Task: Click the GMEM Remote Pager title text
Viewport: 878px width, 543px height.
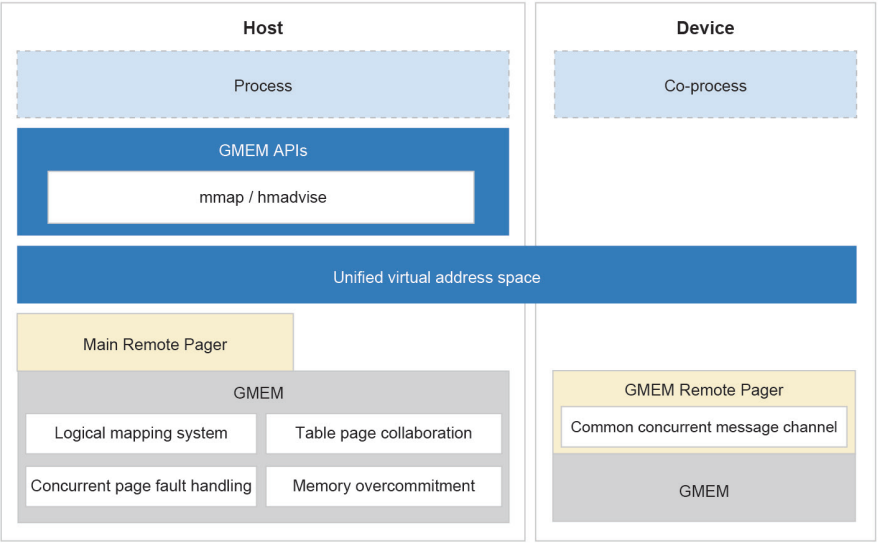Action: [x=704, y=390]
